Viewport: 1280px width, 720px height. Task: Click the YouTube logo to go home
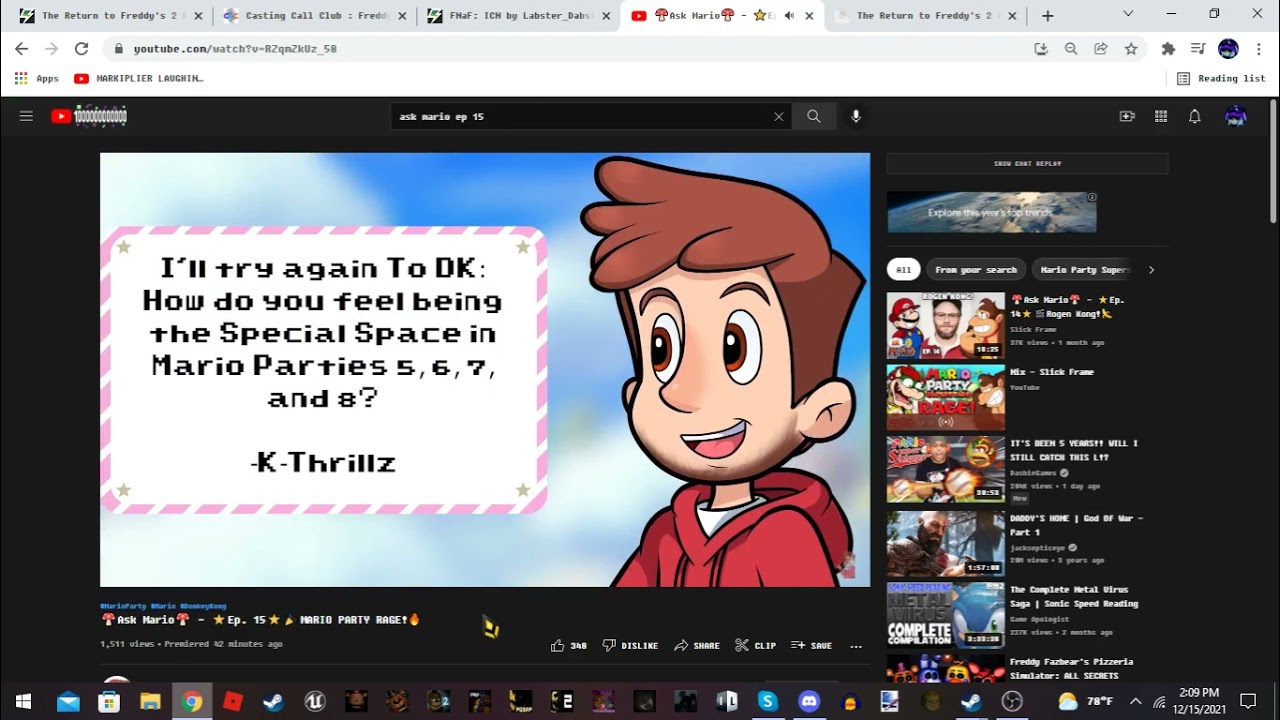coord(89,116)
